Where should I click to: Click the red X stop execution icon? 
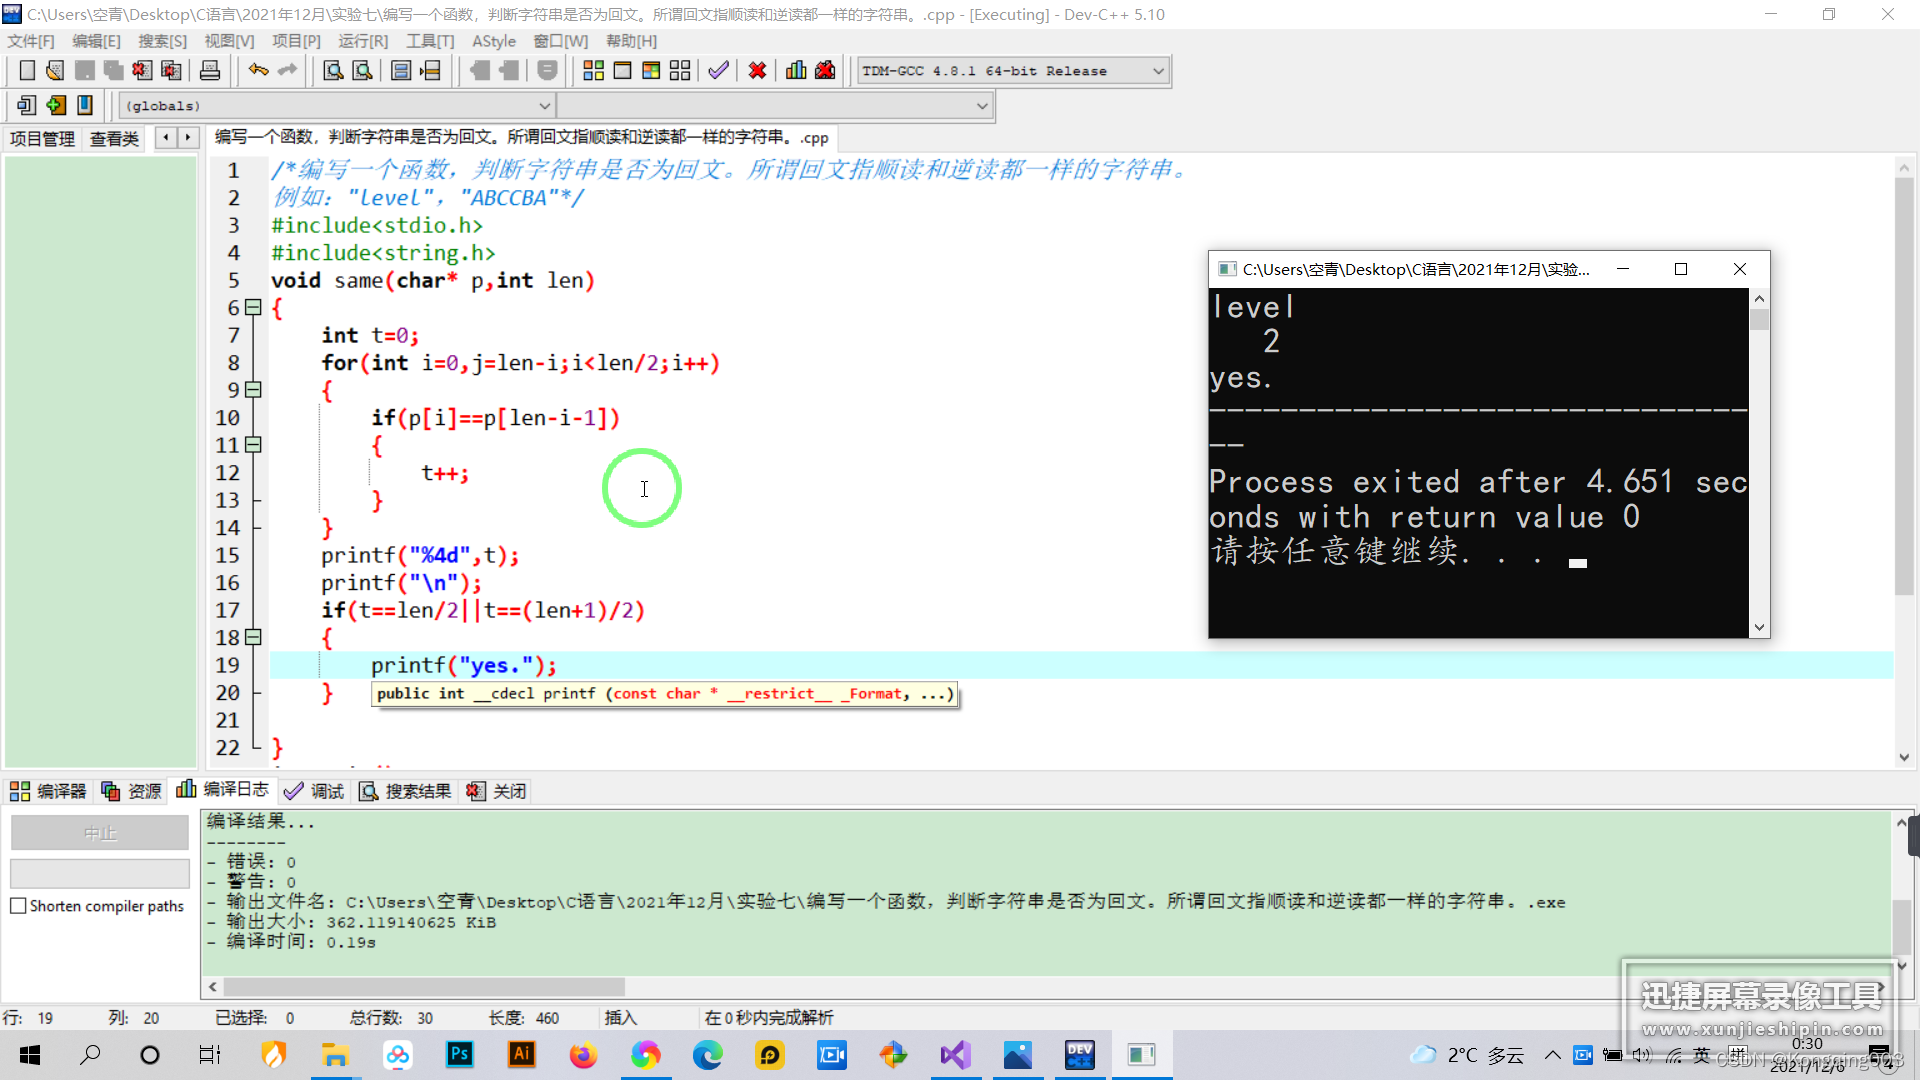(757, 71)
